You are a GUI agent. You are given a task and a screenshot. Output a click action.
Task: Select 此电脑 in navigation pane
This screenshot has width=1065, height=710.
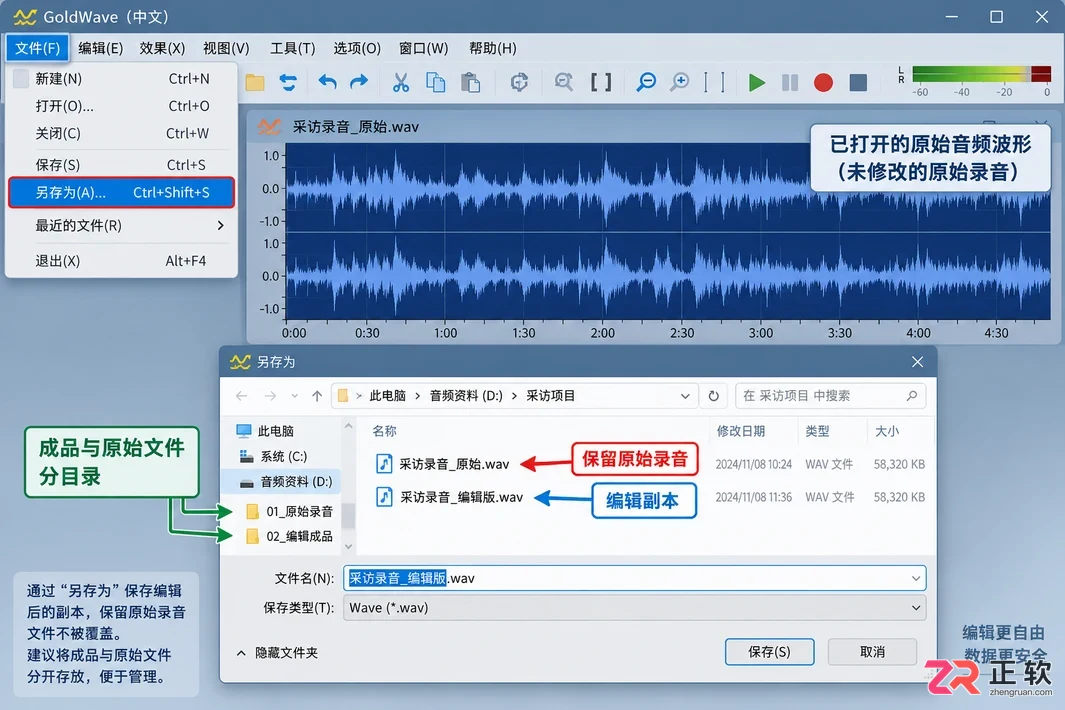[274, 431]
